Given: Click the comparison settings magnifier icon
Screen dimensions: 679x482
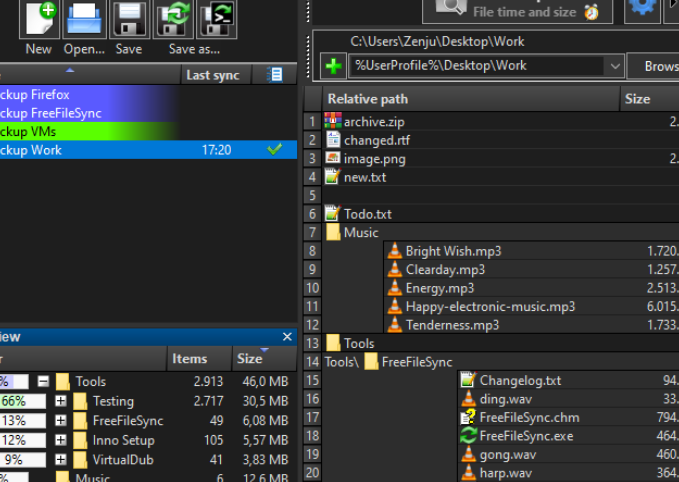Looking at the screenshot, I should 450,8.
